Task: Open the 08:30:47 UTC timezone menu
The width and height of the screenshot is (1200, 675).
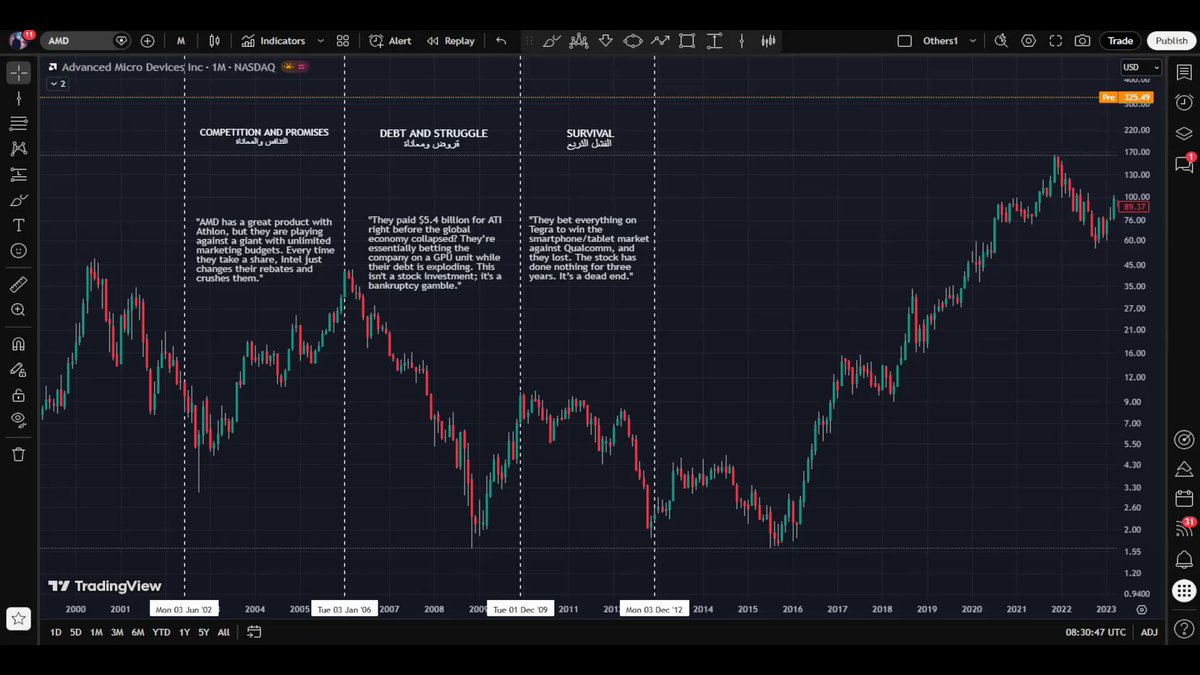Action: click(x=1097, y=632)
